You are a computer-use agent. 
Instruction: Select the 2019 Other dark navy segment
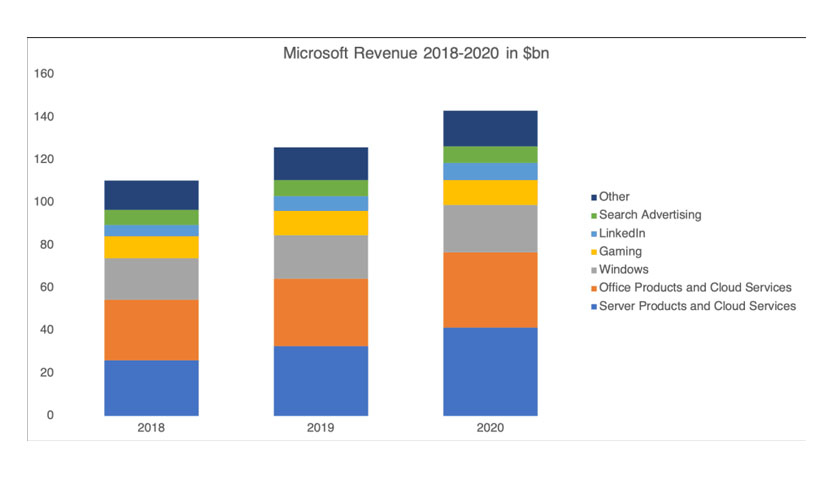coord(321,164)
